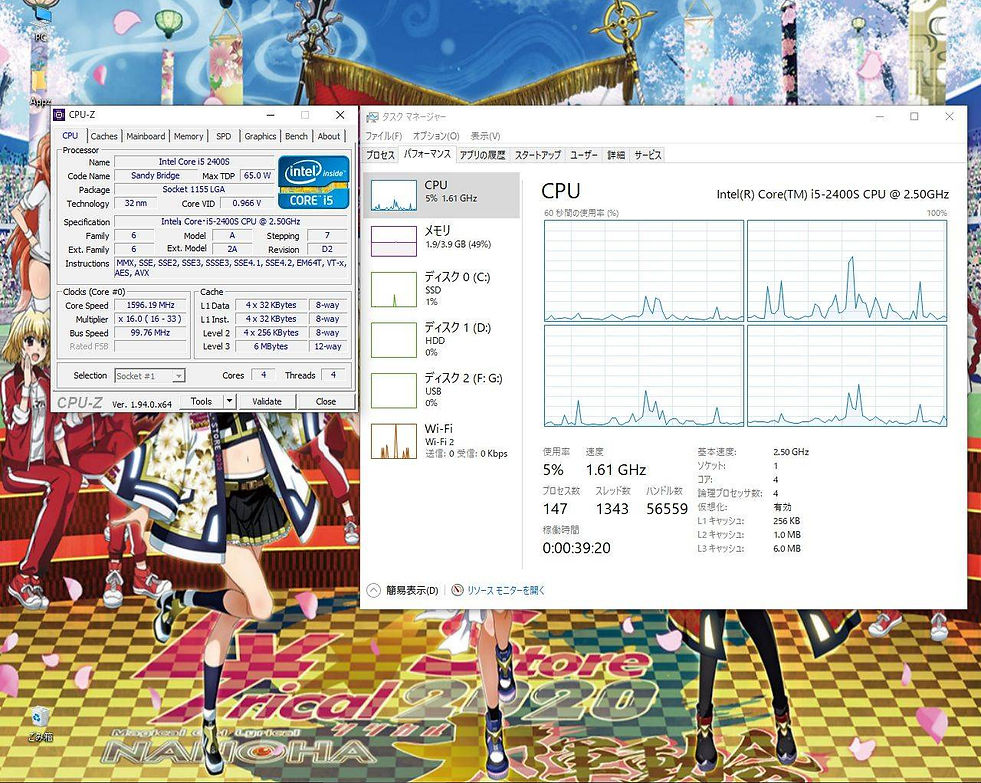Switch to the 詳細 tab

[616, 155]
